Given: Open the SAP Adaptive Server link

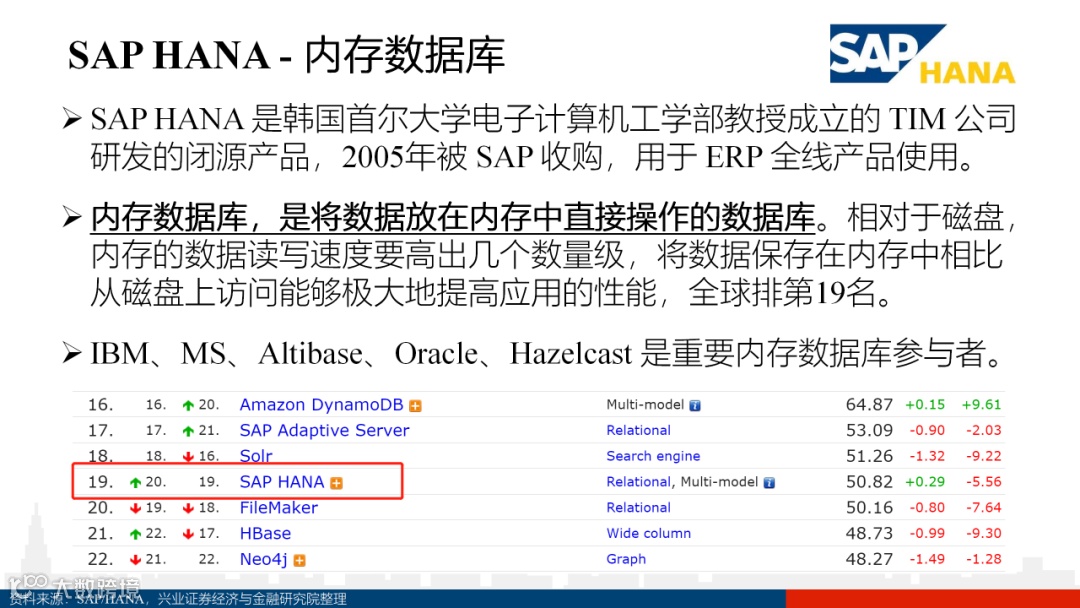Looking at the screenshot, I should (x=324, y=430).
